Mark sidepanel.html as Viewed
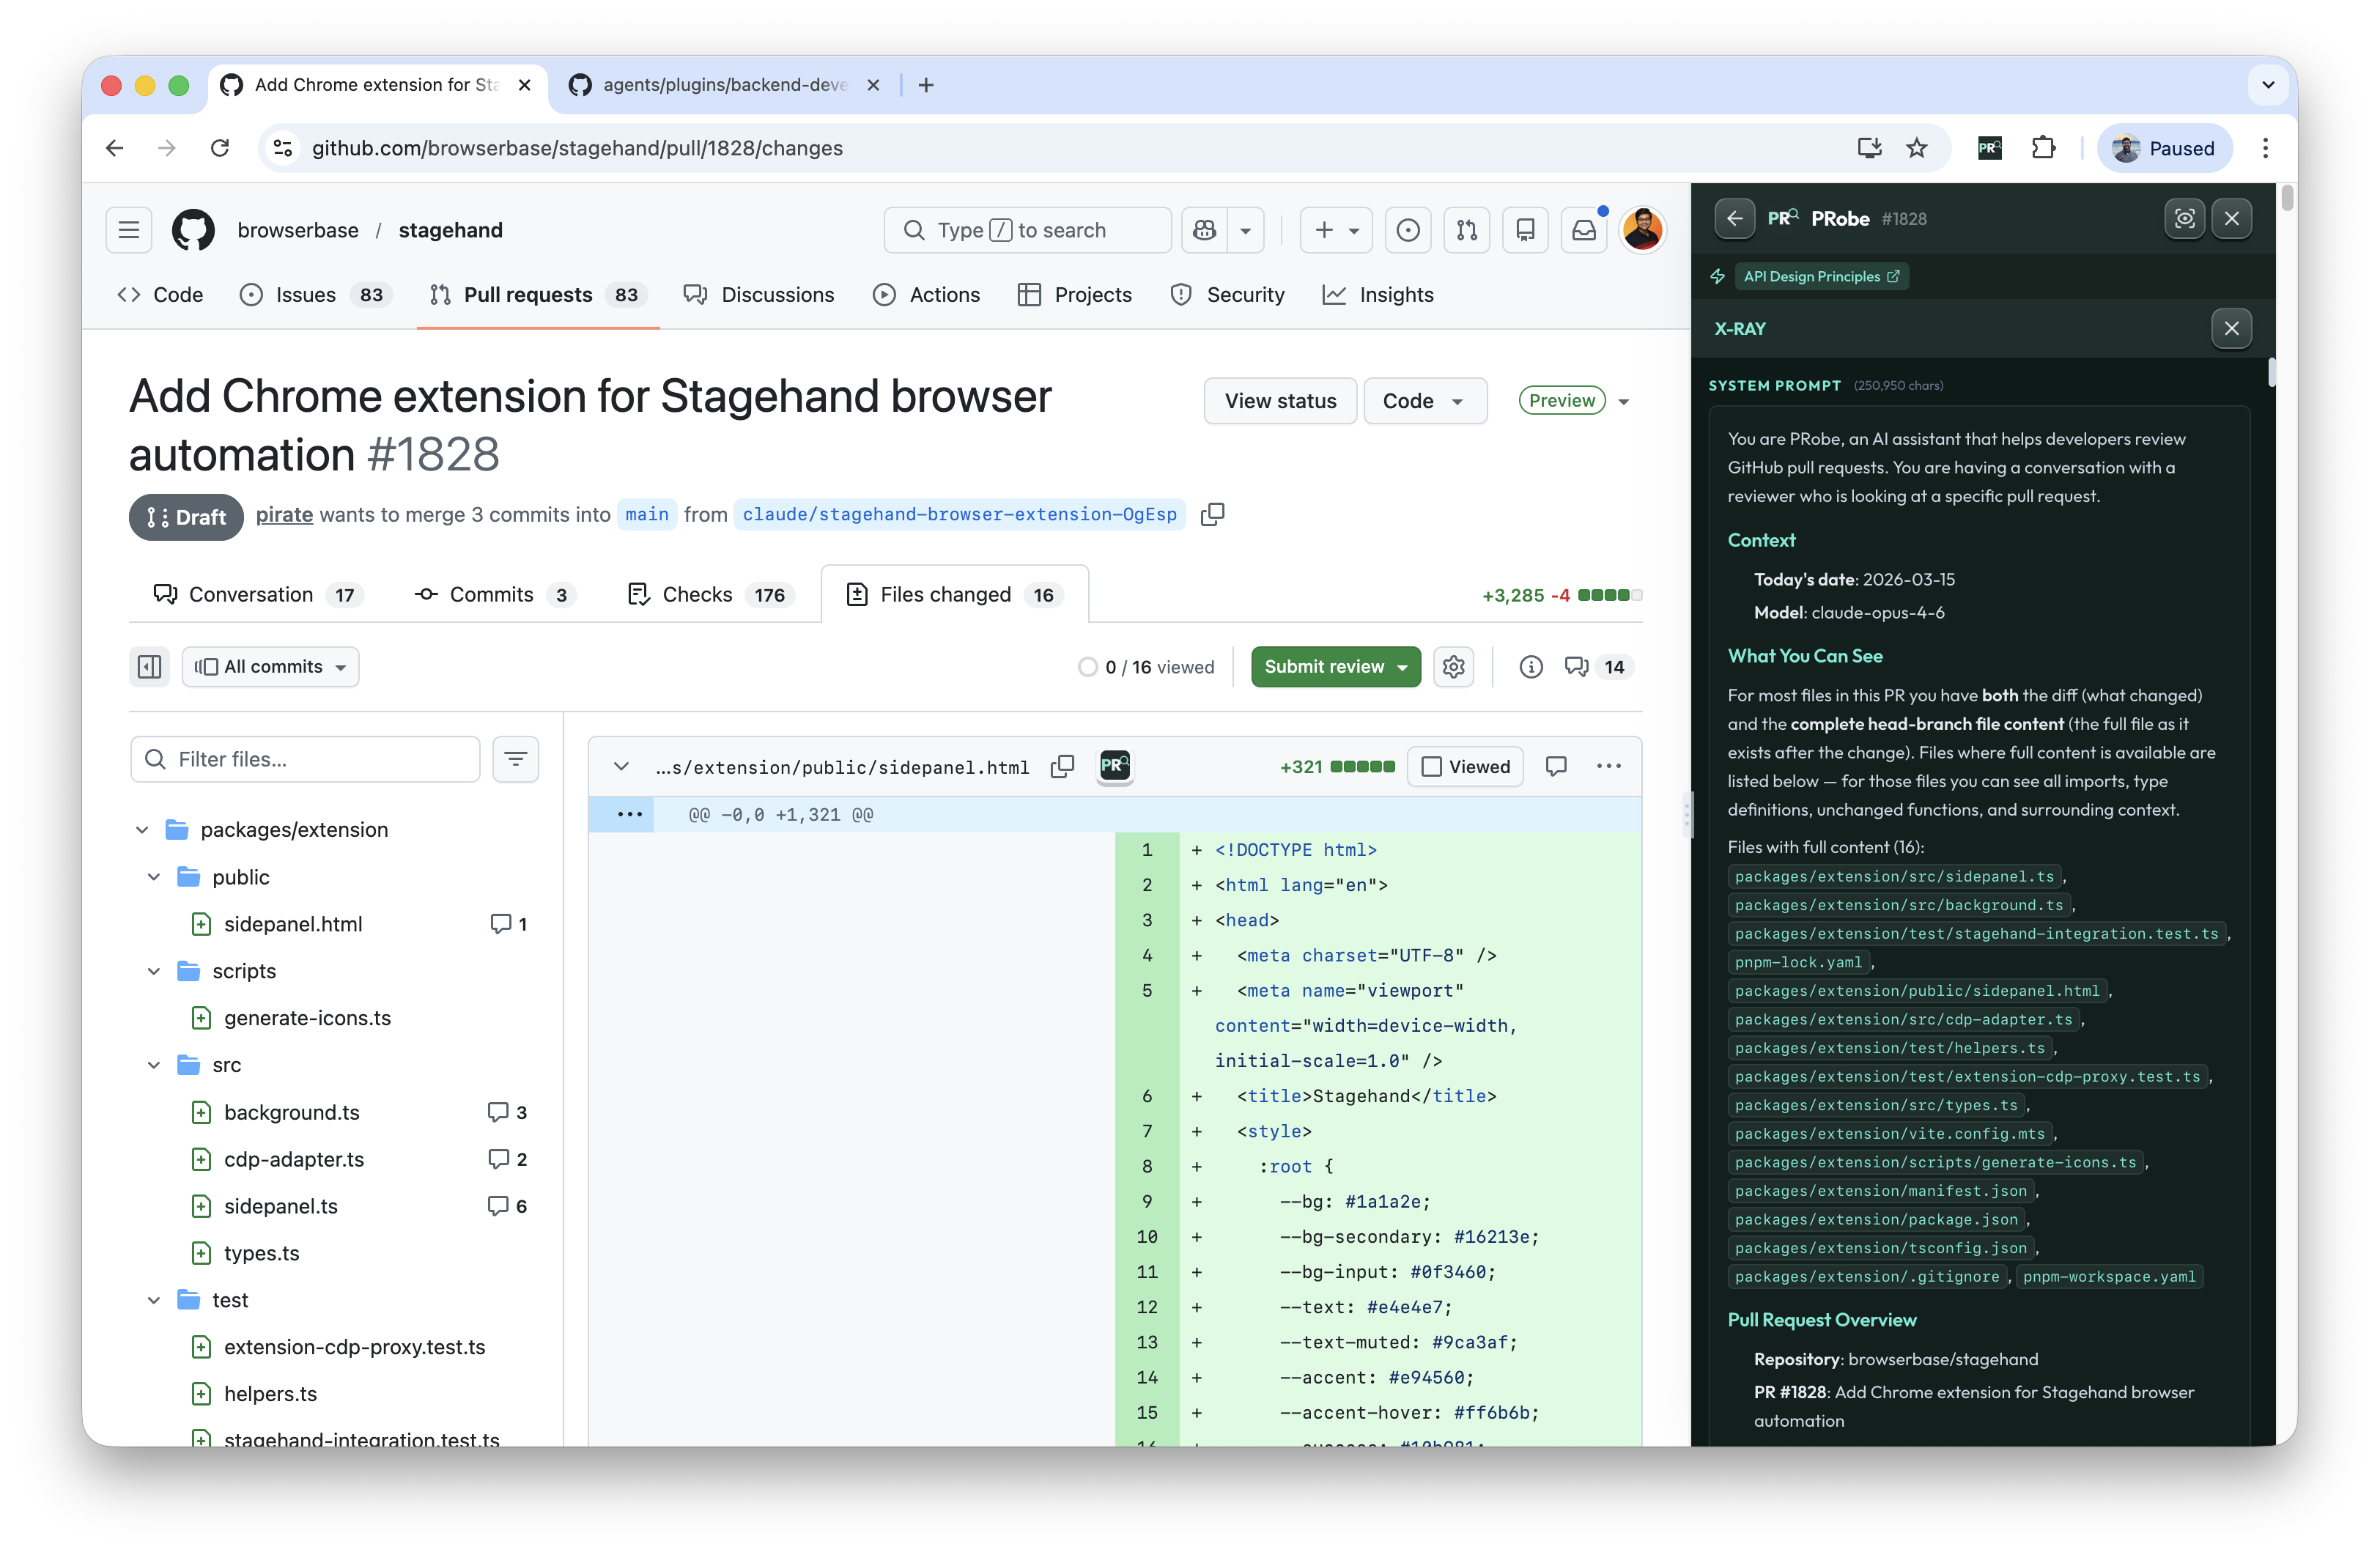 [x=1465, y=766]
